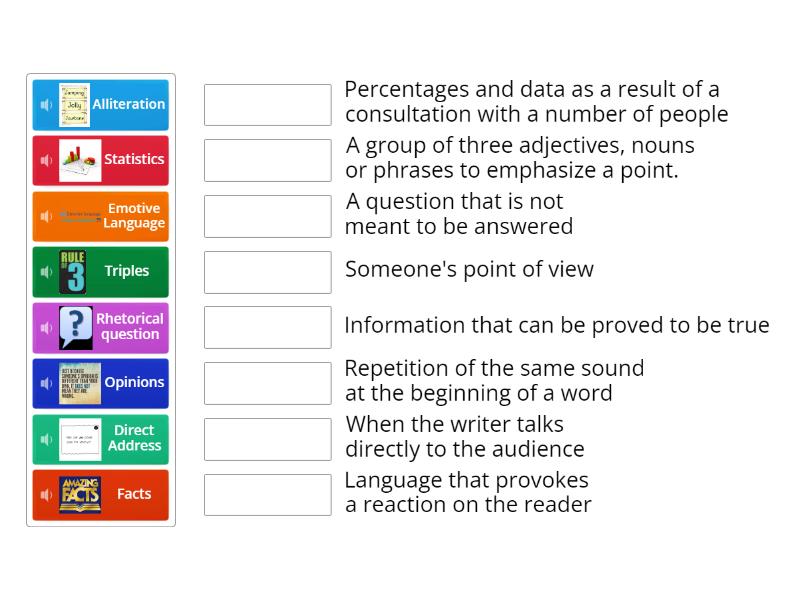
Task: Play audio for the Alliteration tile
Action: (x=46, y=105)
